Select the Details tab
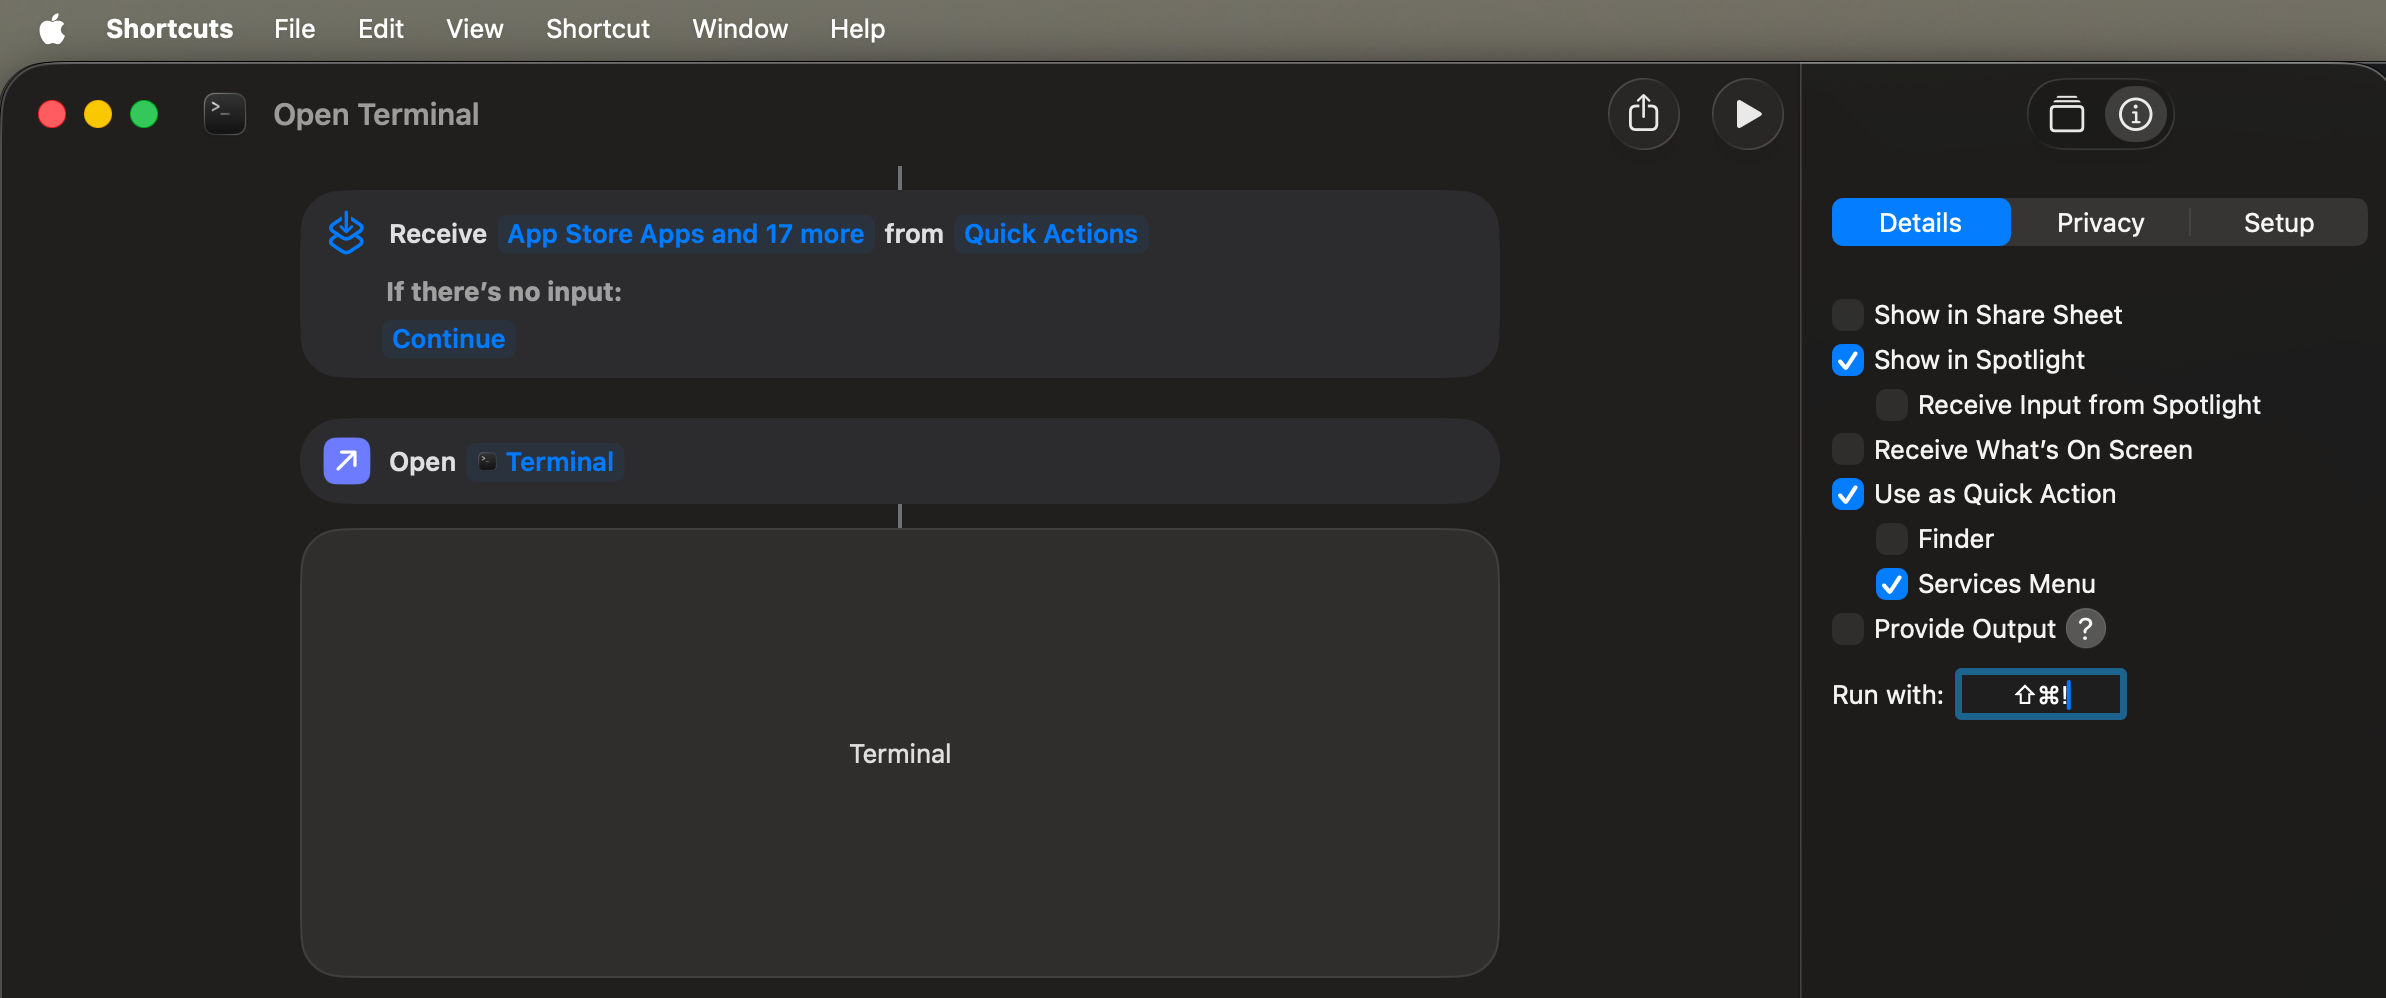Image resolution: width=2386 pixels, height=998 pixels. (x=1920, y=222)
